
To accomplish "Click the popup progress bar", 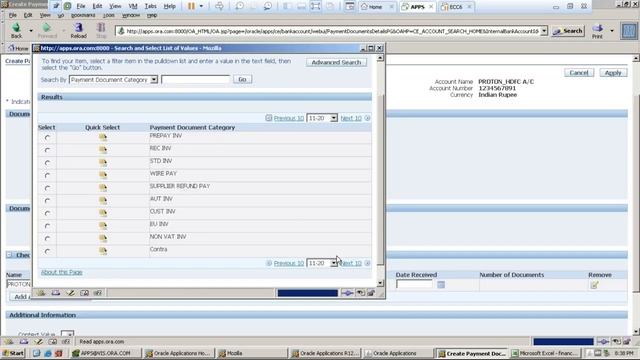I will [308, 293].
